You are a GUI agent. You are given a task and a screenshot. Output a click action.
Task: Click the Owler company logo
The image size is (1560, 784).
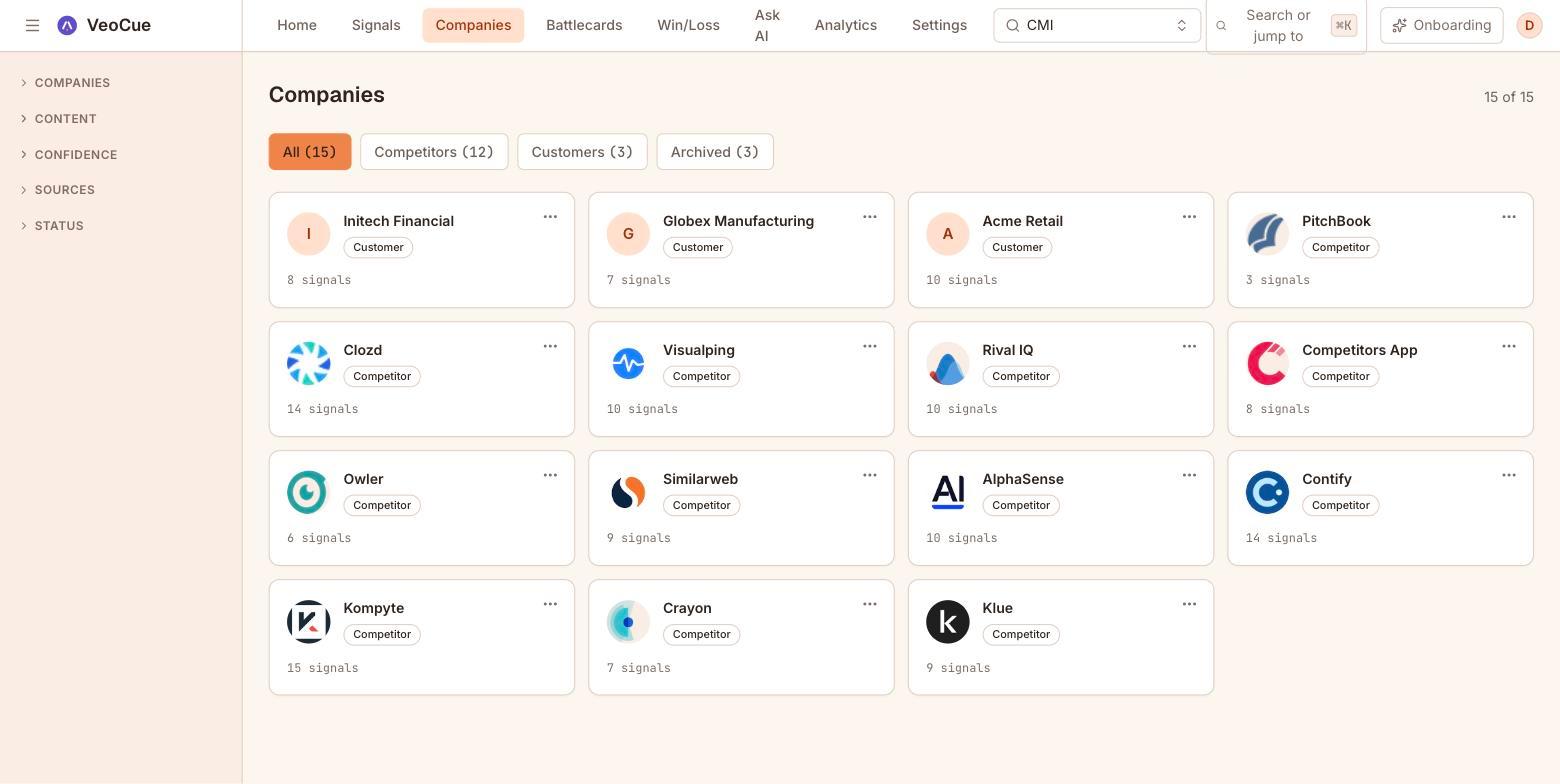click(x=308, y=492)
